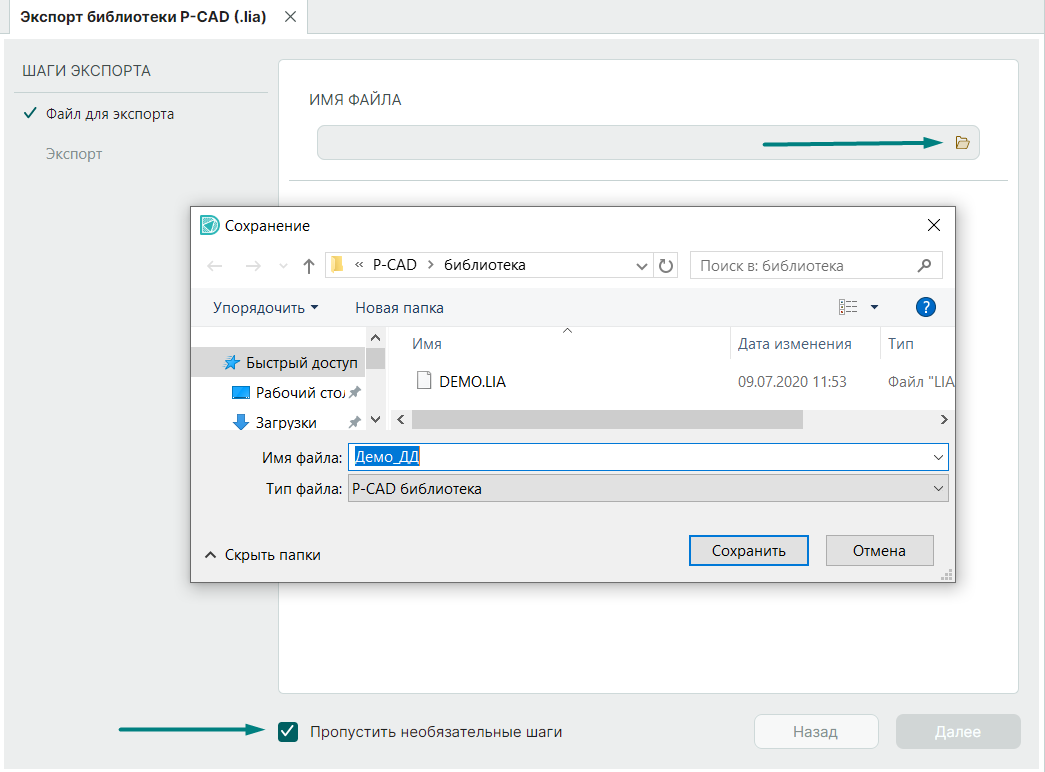1045x772 pixels.
Task: Open the 'Тип файла' dropdown
Action: (x=937, y=489)
